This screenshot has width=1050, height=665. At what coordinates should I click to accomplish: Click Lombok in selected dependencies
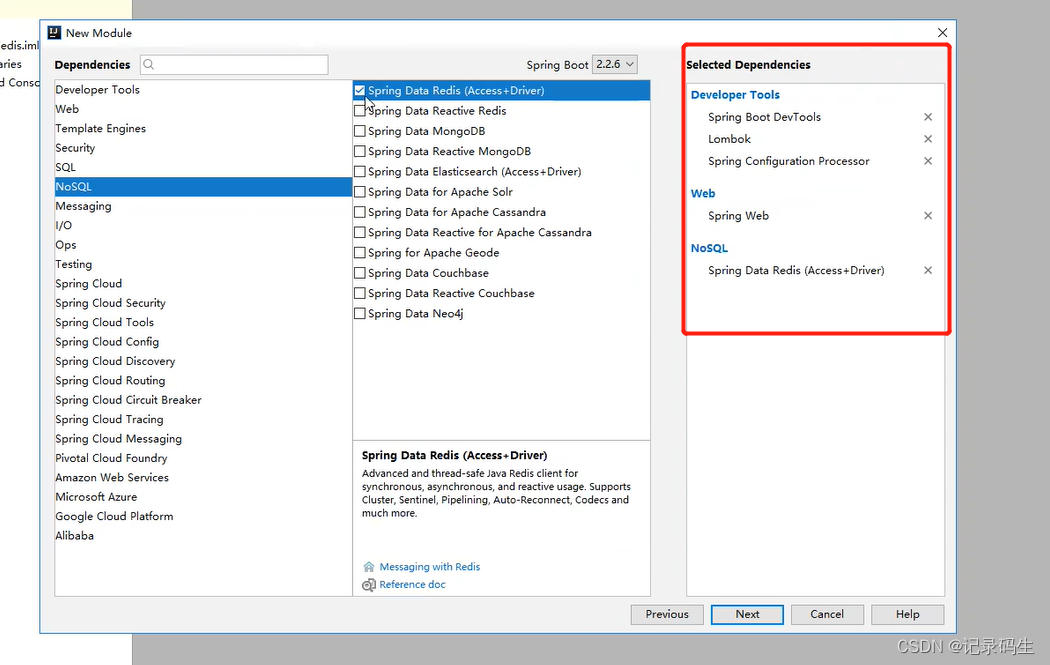(x=729, y=139)
